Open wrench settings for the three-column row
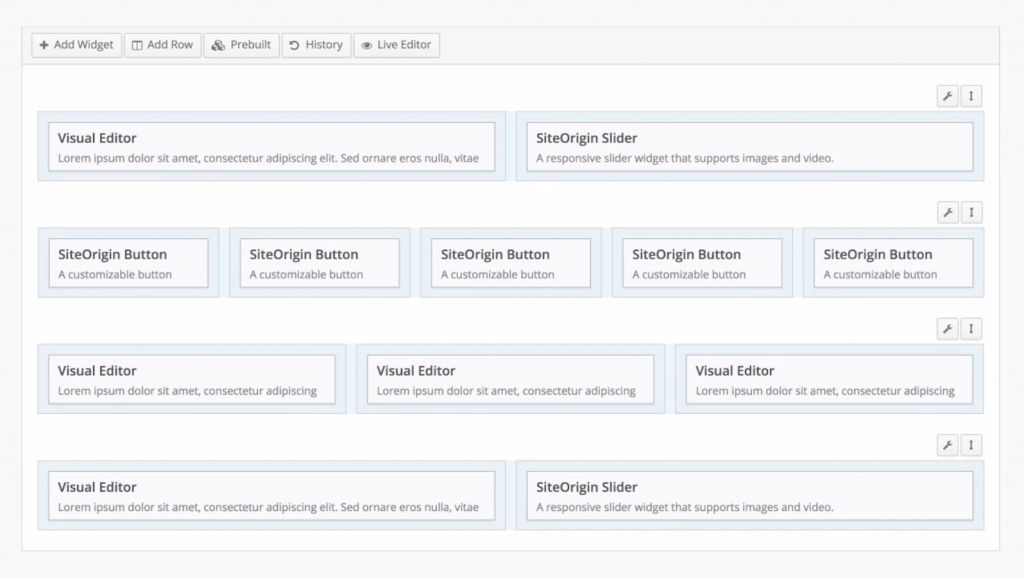 pos(947,329)
